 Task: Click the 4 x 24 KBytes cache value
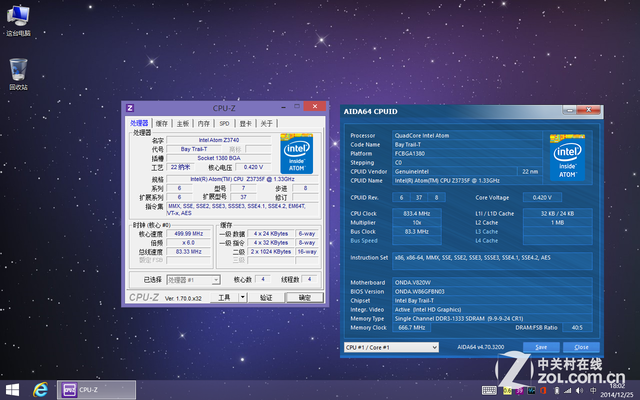point(271,233)
